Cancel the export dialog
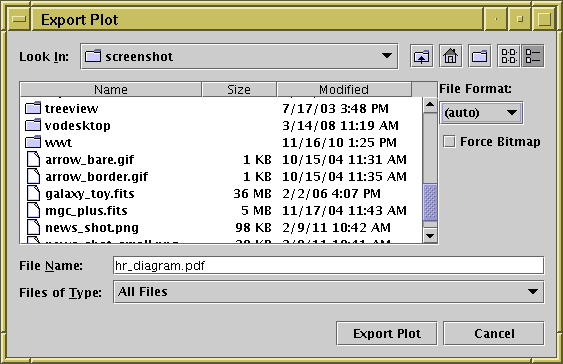The height and width of the screenshot is (364, 563). pyautogui.click(x=494, y=333)
